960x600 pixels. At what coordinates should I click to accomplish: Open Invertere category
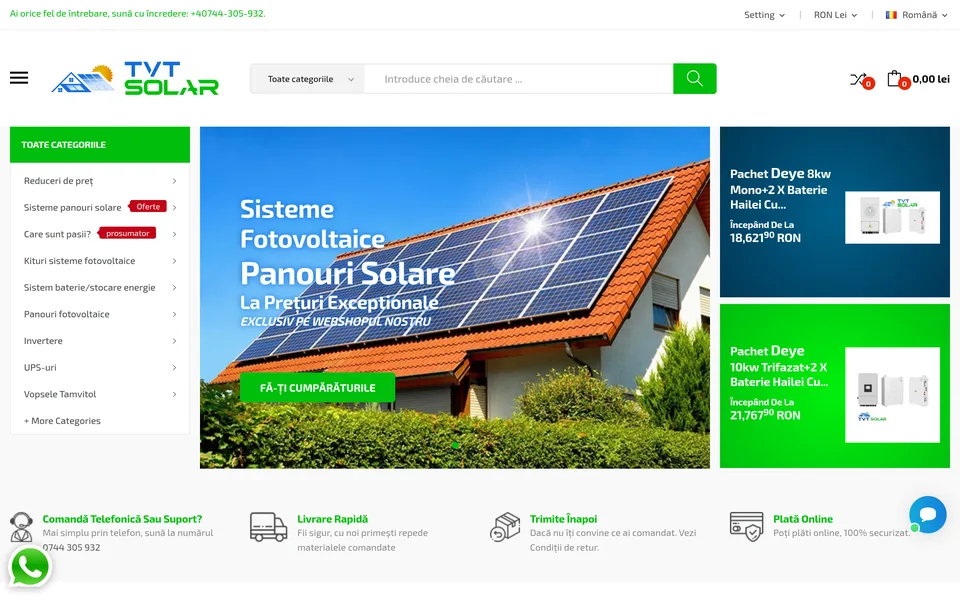pos(43,340)
